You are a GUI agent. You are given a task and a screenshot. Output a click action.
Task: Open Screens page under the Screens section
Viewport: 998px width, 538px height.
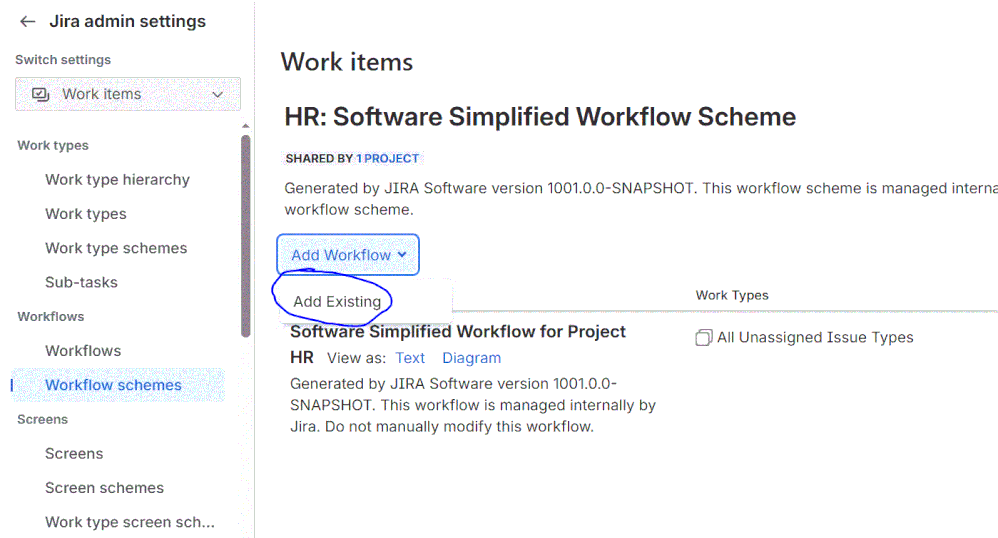click(x=74, y=453)
